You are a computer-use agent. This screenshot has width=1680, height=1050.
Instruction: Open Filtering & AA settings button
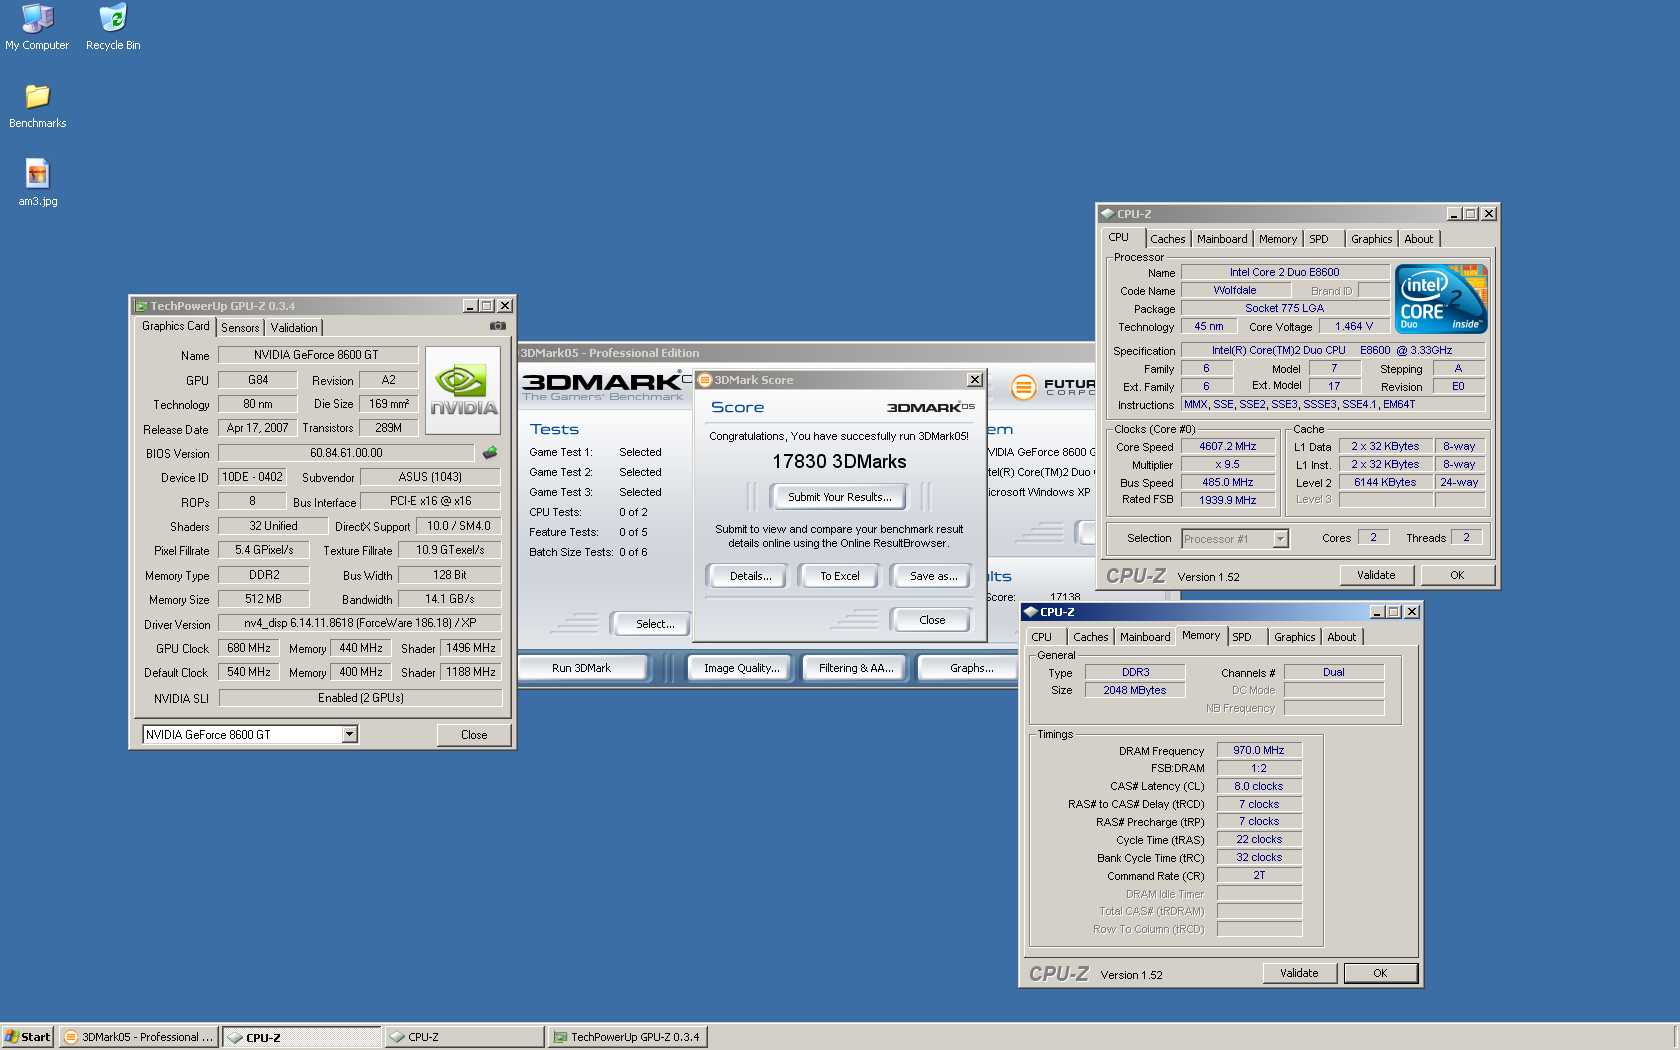point(855,668)
